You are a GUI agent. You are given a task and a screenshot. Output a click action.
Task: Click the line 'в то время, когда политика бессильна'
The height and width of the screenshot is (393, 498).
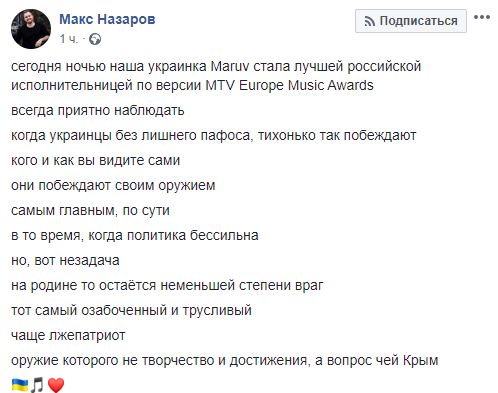[135, 235]
